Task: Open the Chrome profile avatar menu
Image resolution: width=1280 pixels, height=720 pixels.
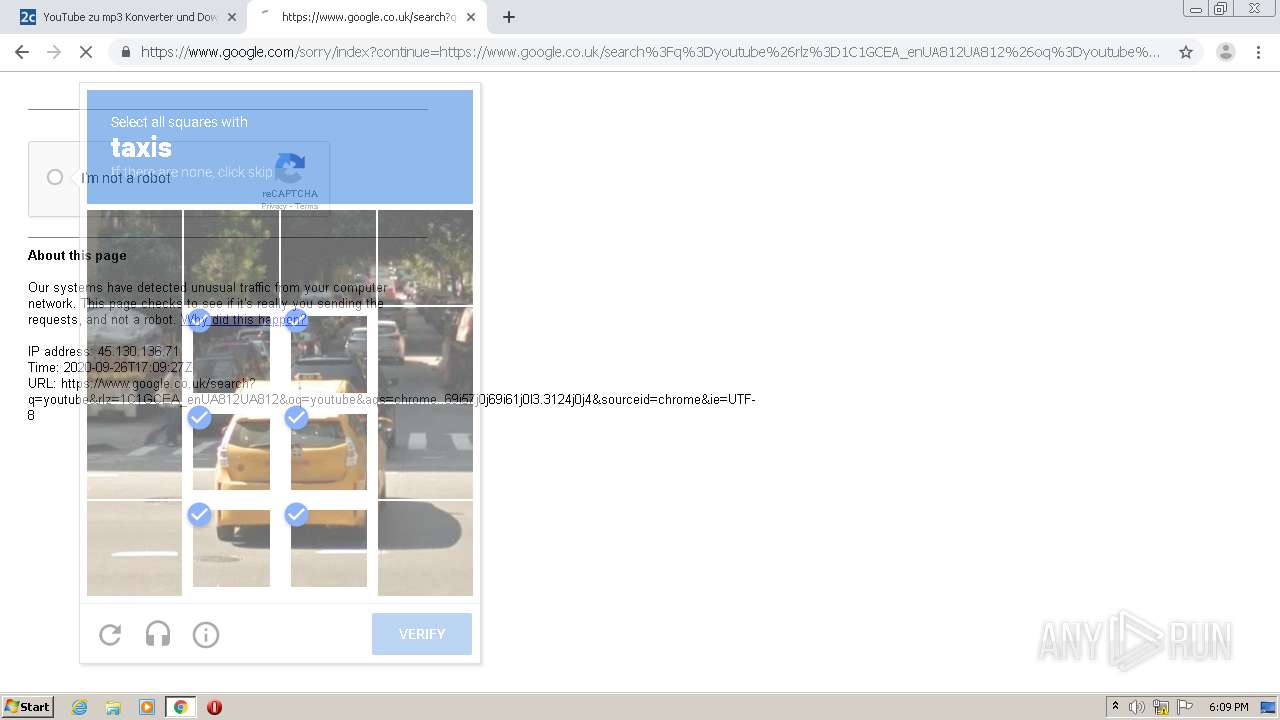Action: click(1226, 52)
